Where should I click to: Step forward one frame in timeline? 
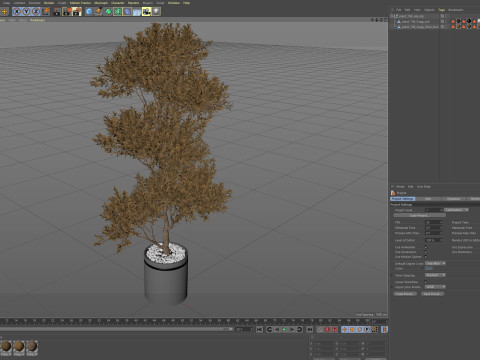pyautogui.click(x=292, y=329)
